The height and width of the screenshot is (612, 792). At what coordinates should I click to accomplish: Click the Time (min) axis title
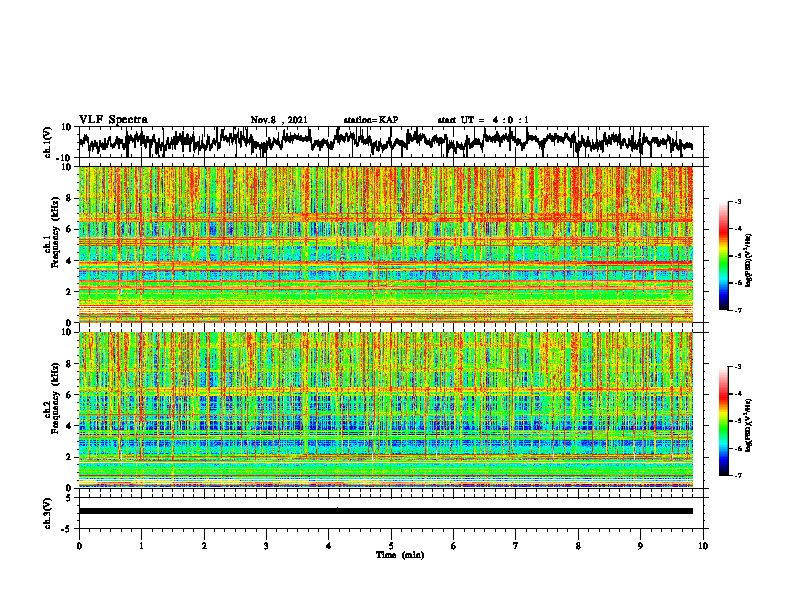click(400, 555)
